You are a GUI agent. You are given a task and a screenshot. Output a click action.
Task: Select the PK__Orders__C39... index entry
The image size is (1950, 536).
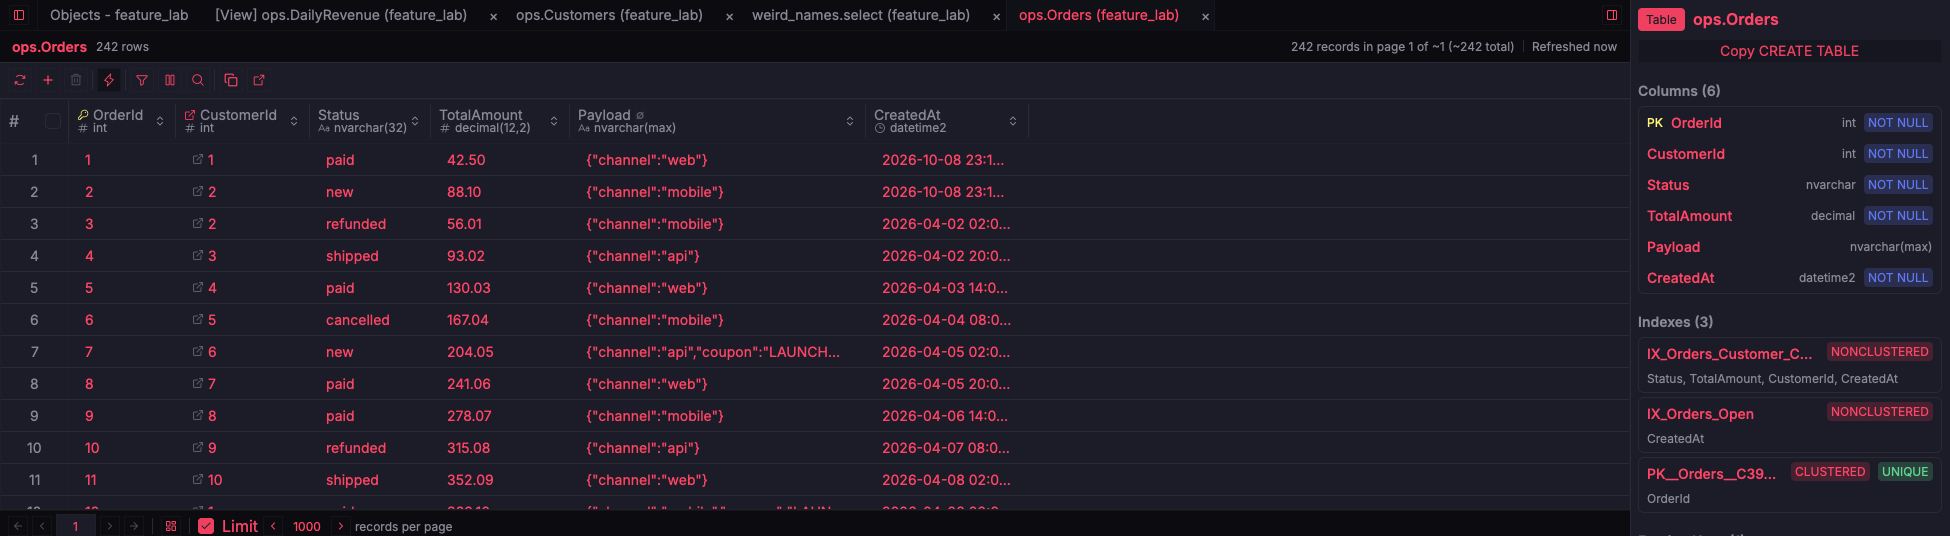point(1789,486)
